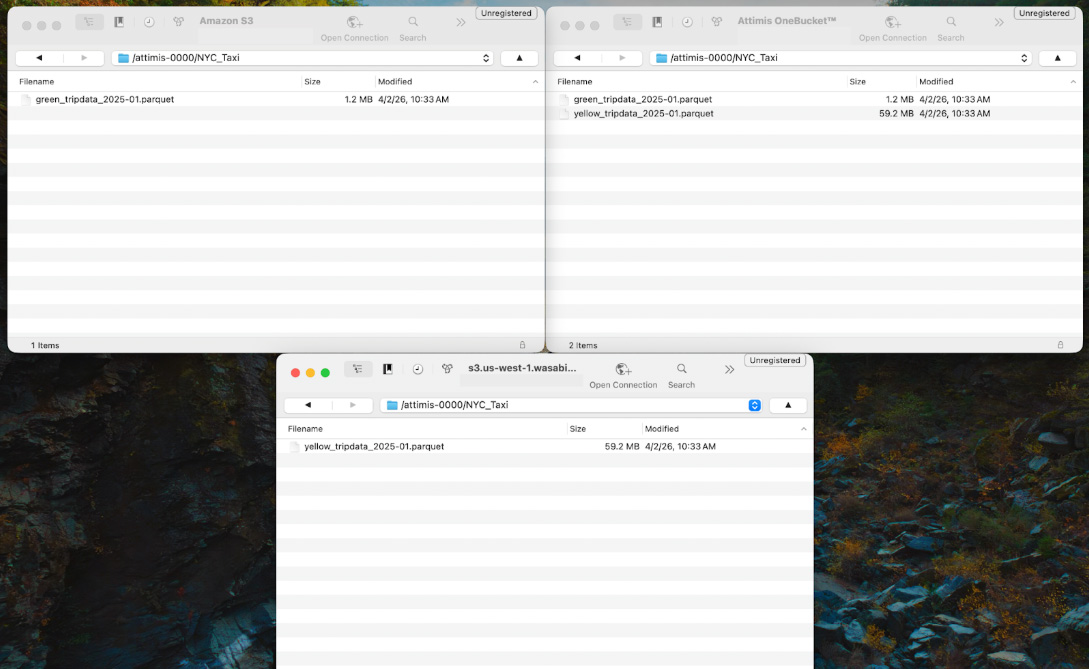1089x669 pixels.
Task: Click the Unregistered button in the Wasabi window
Action: 774,360
